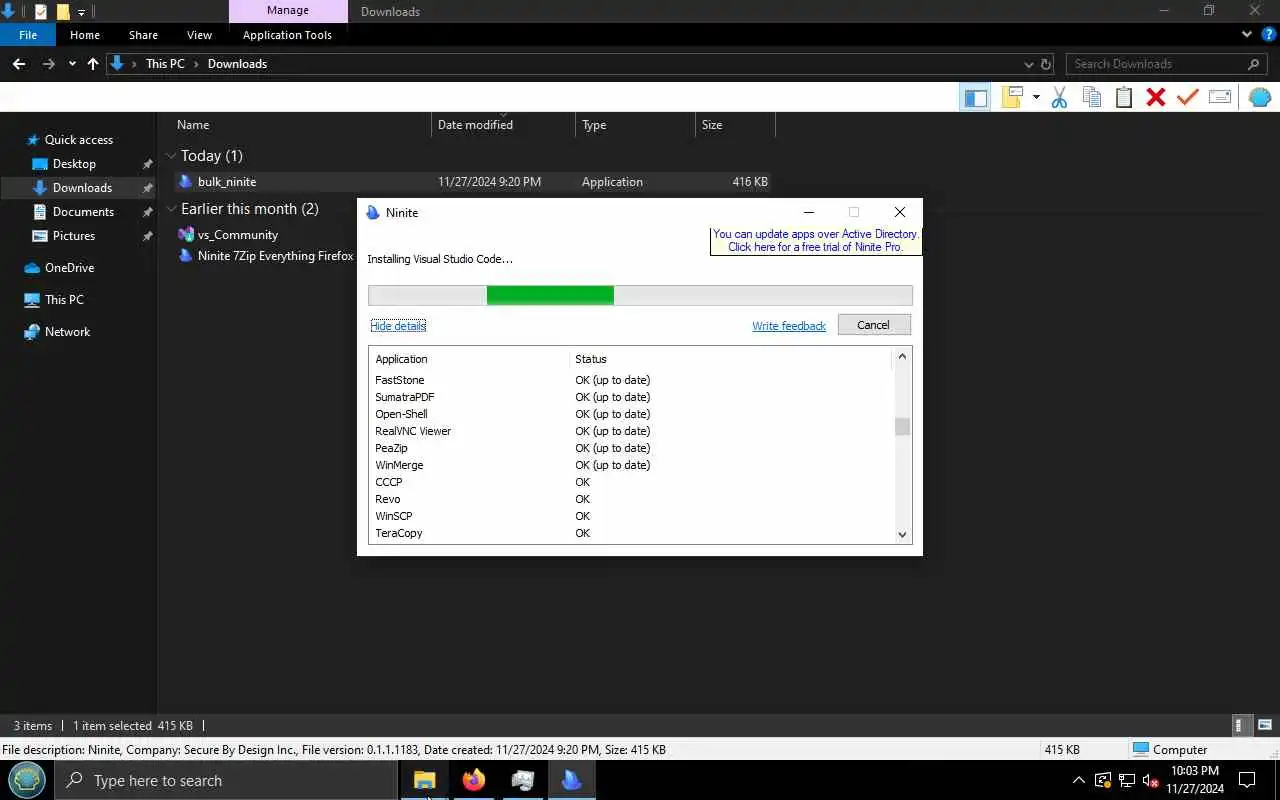Image resolution: width=1280 pixels, height=800 pixels.
Task: Click the Cut scissors icon in toolbar
Action: [x=1060, y=97]
